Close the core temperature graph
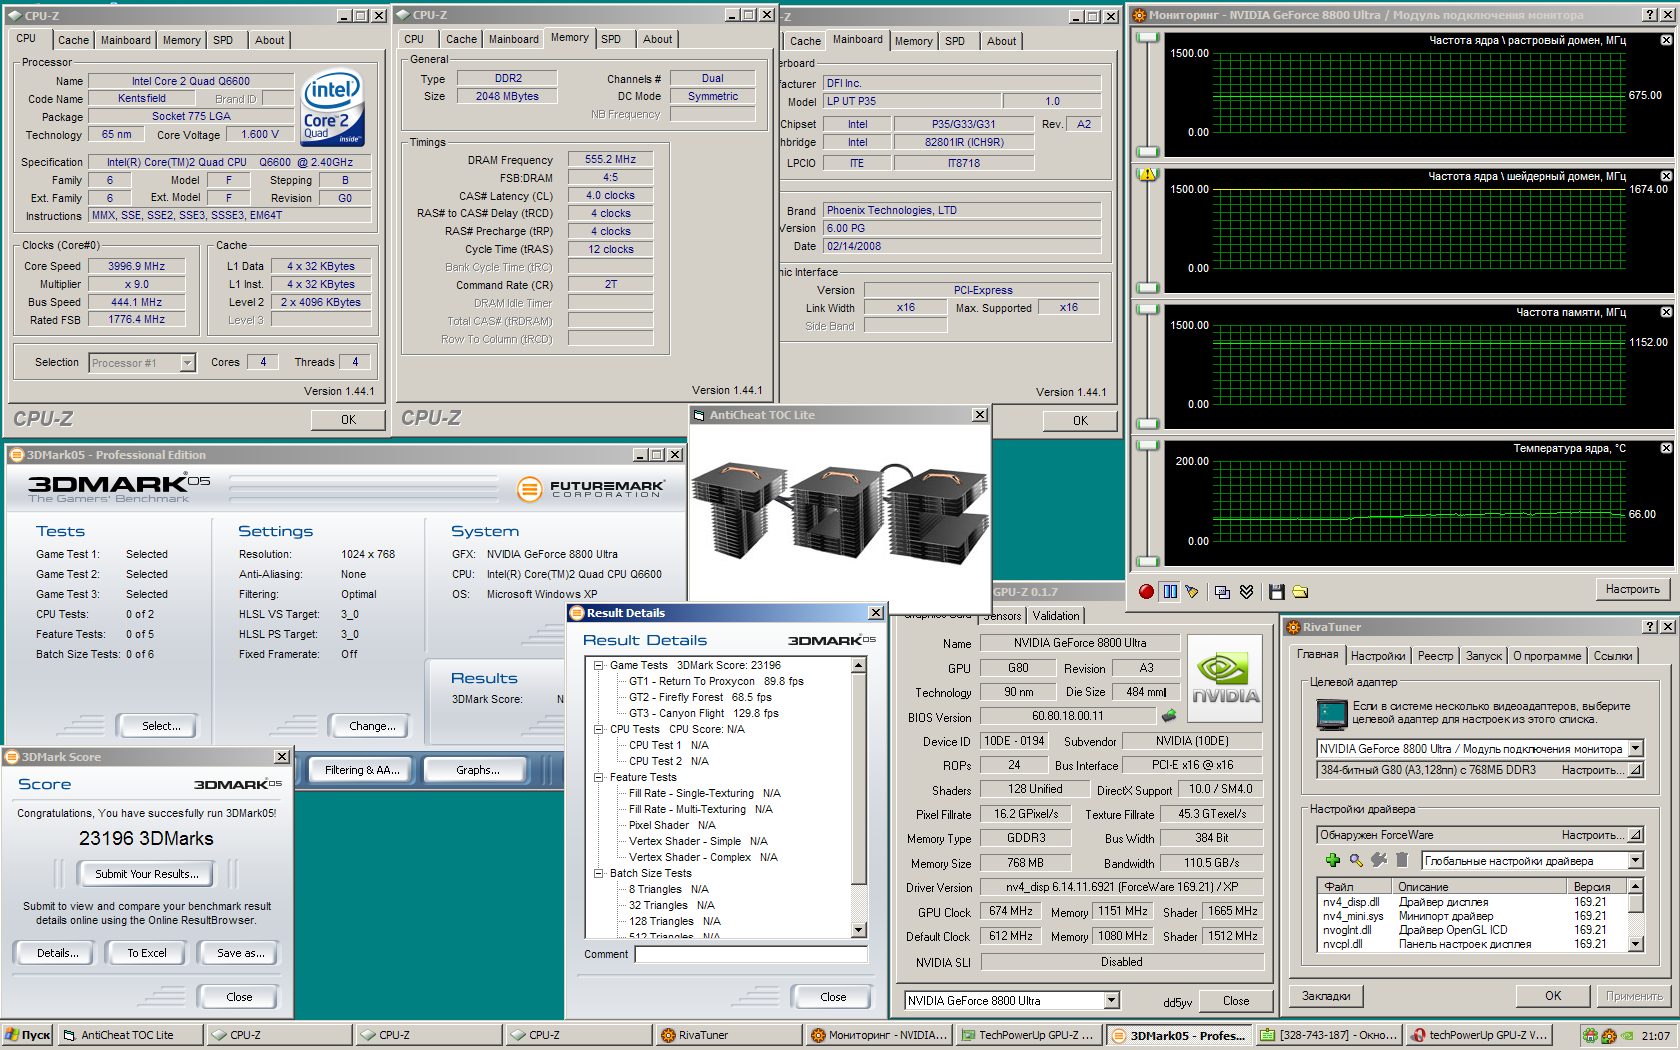 click(x=1666, y=448)
